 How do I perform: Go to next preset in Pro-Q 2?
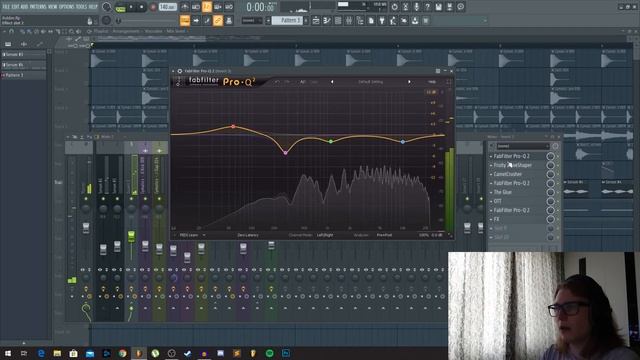coord(409,82)
